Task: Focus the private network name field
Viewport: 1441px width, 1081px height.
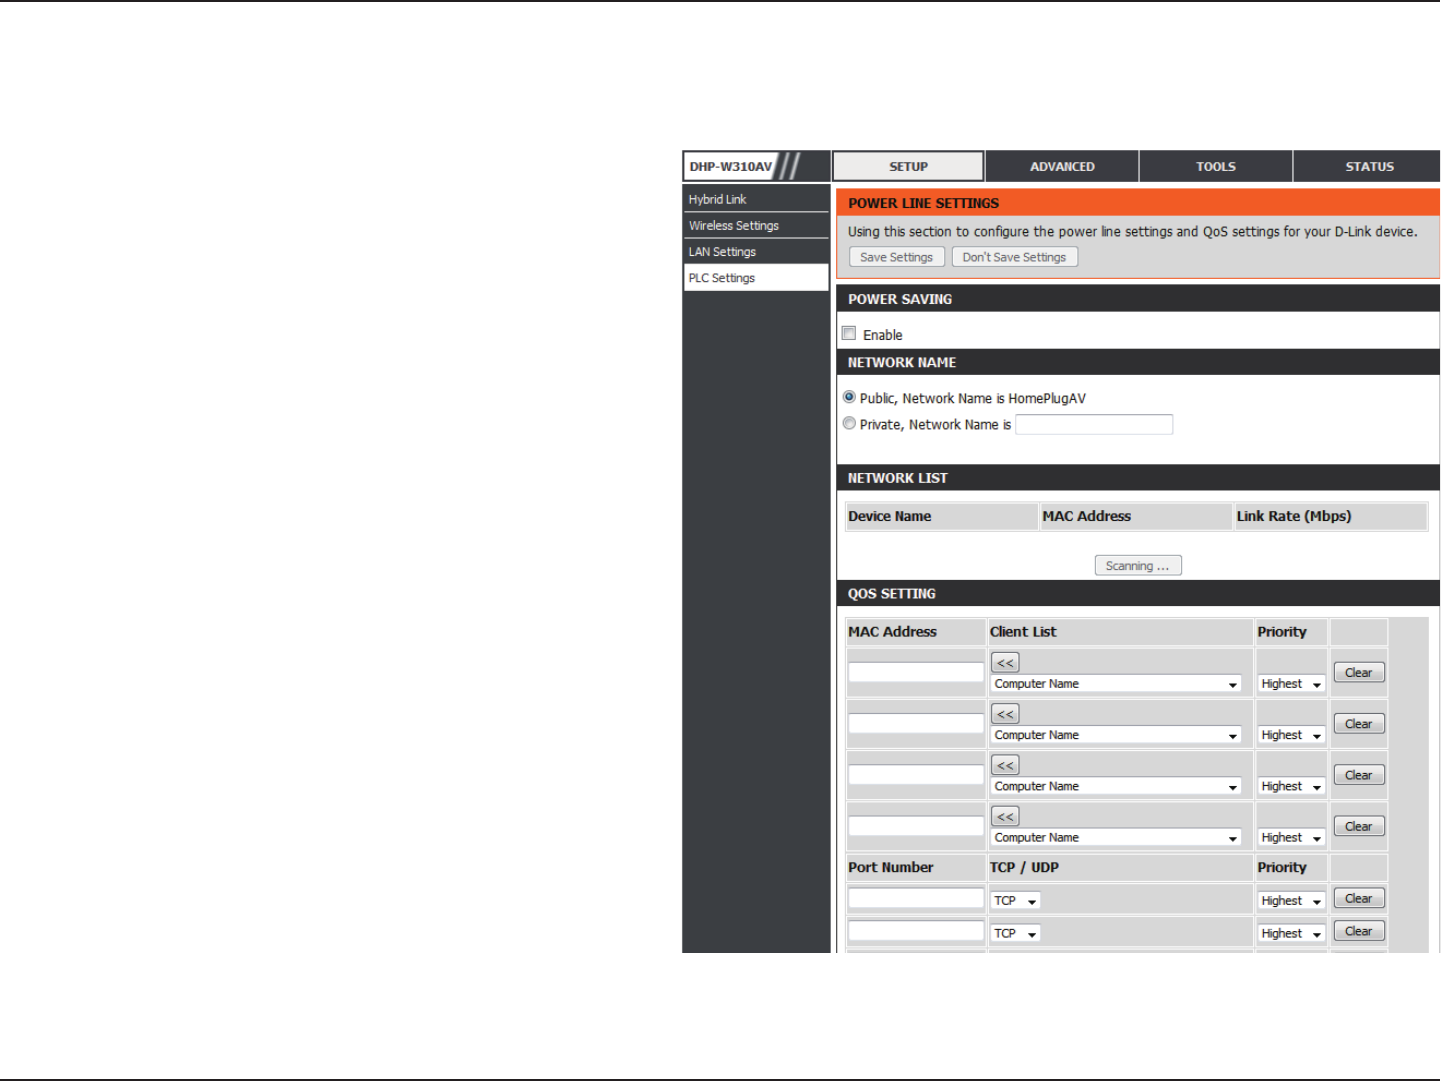Action: click(x=1094, y=424)
